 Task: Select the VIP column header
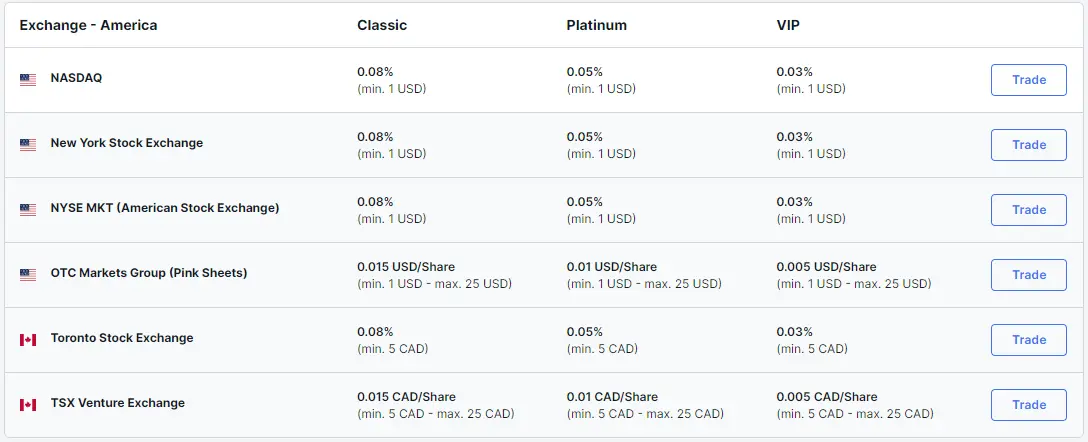coord(788,25)
